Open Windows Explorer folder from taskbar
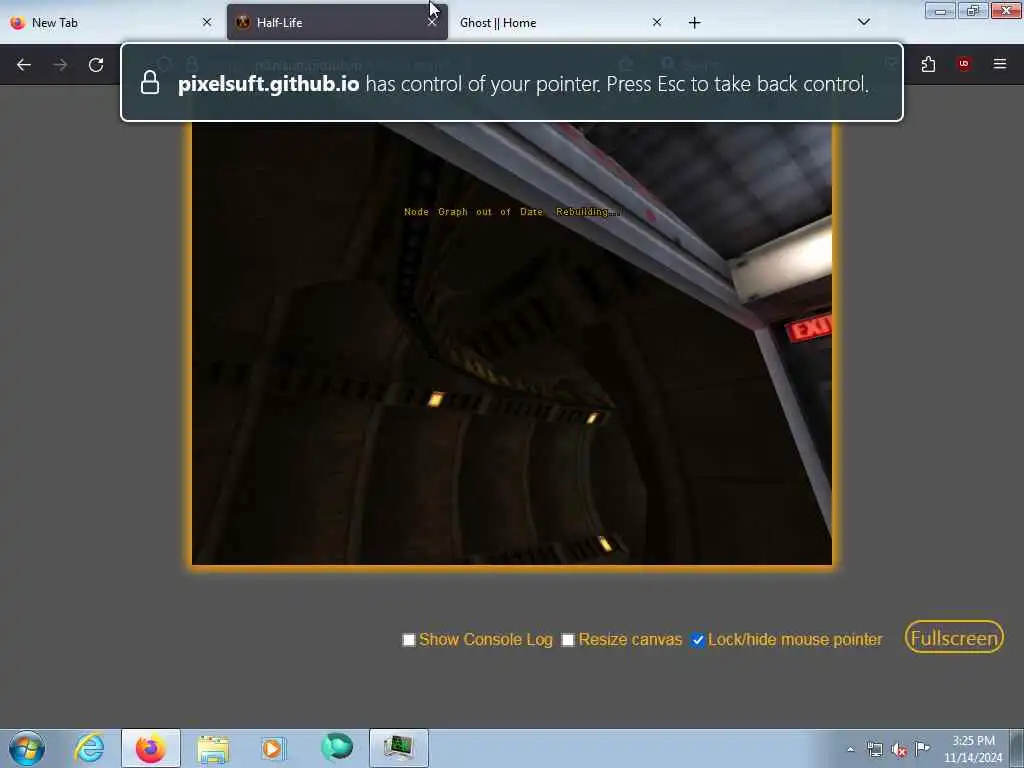The image size is (1024, 768). coord(213,748)
